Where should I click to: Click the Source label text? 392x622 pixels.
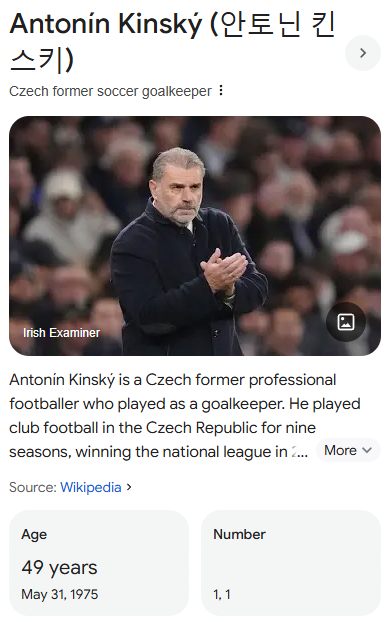tap(33, 487)
